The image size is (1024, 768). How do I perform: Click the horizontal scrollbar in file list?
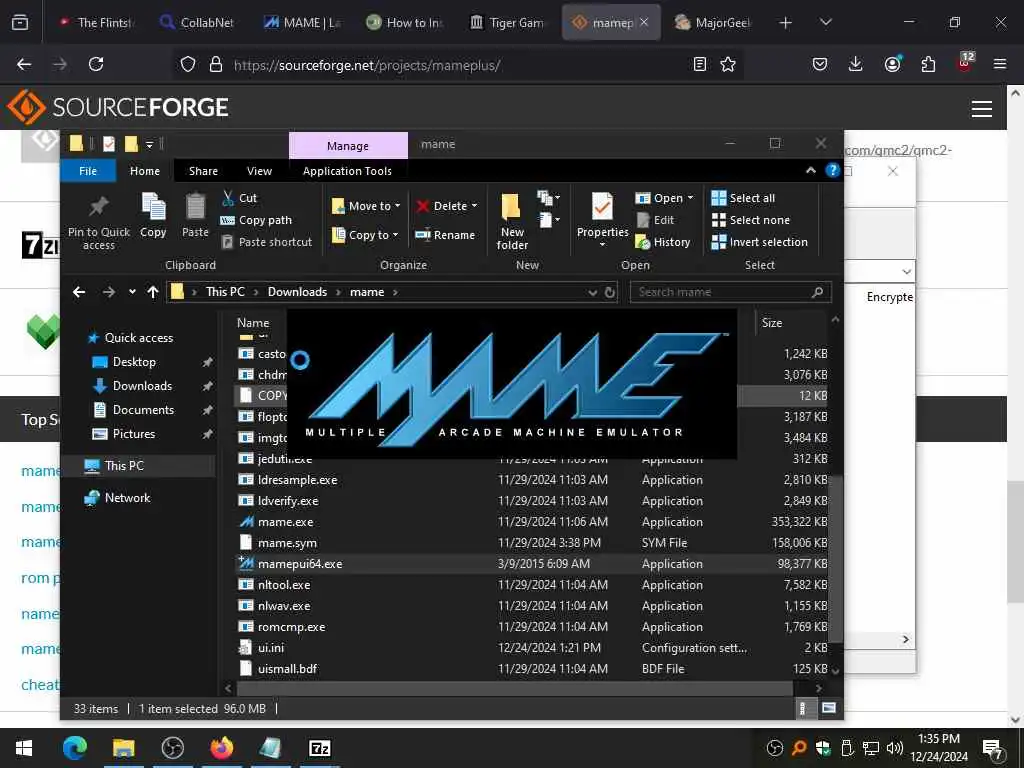coord(515,688)
